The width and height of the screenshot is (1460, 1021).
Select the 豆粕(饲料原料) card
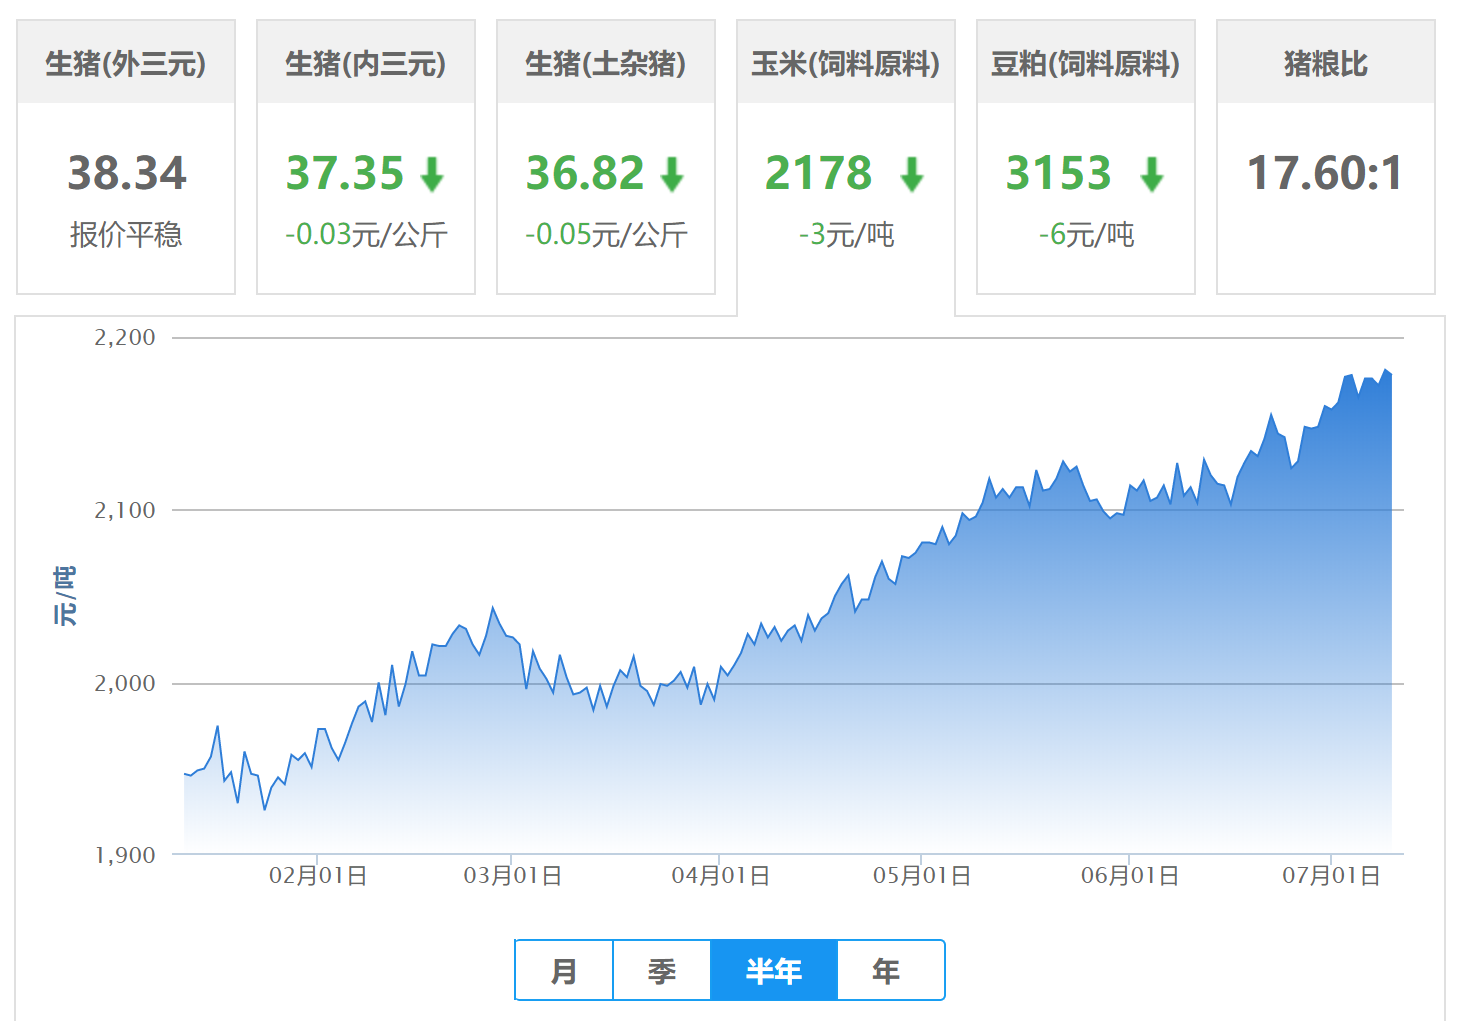[x=1086, y=157]
